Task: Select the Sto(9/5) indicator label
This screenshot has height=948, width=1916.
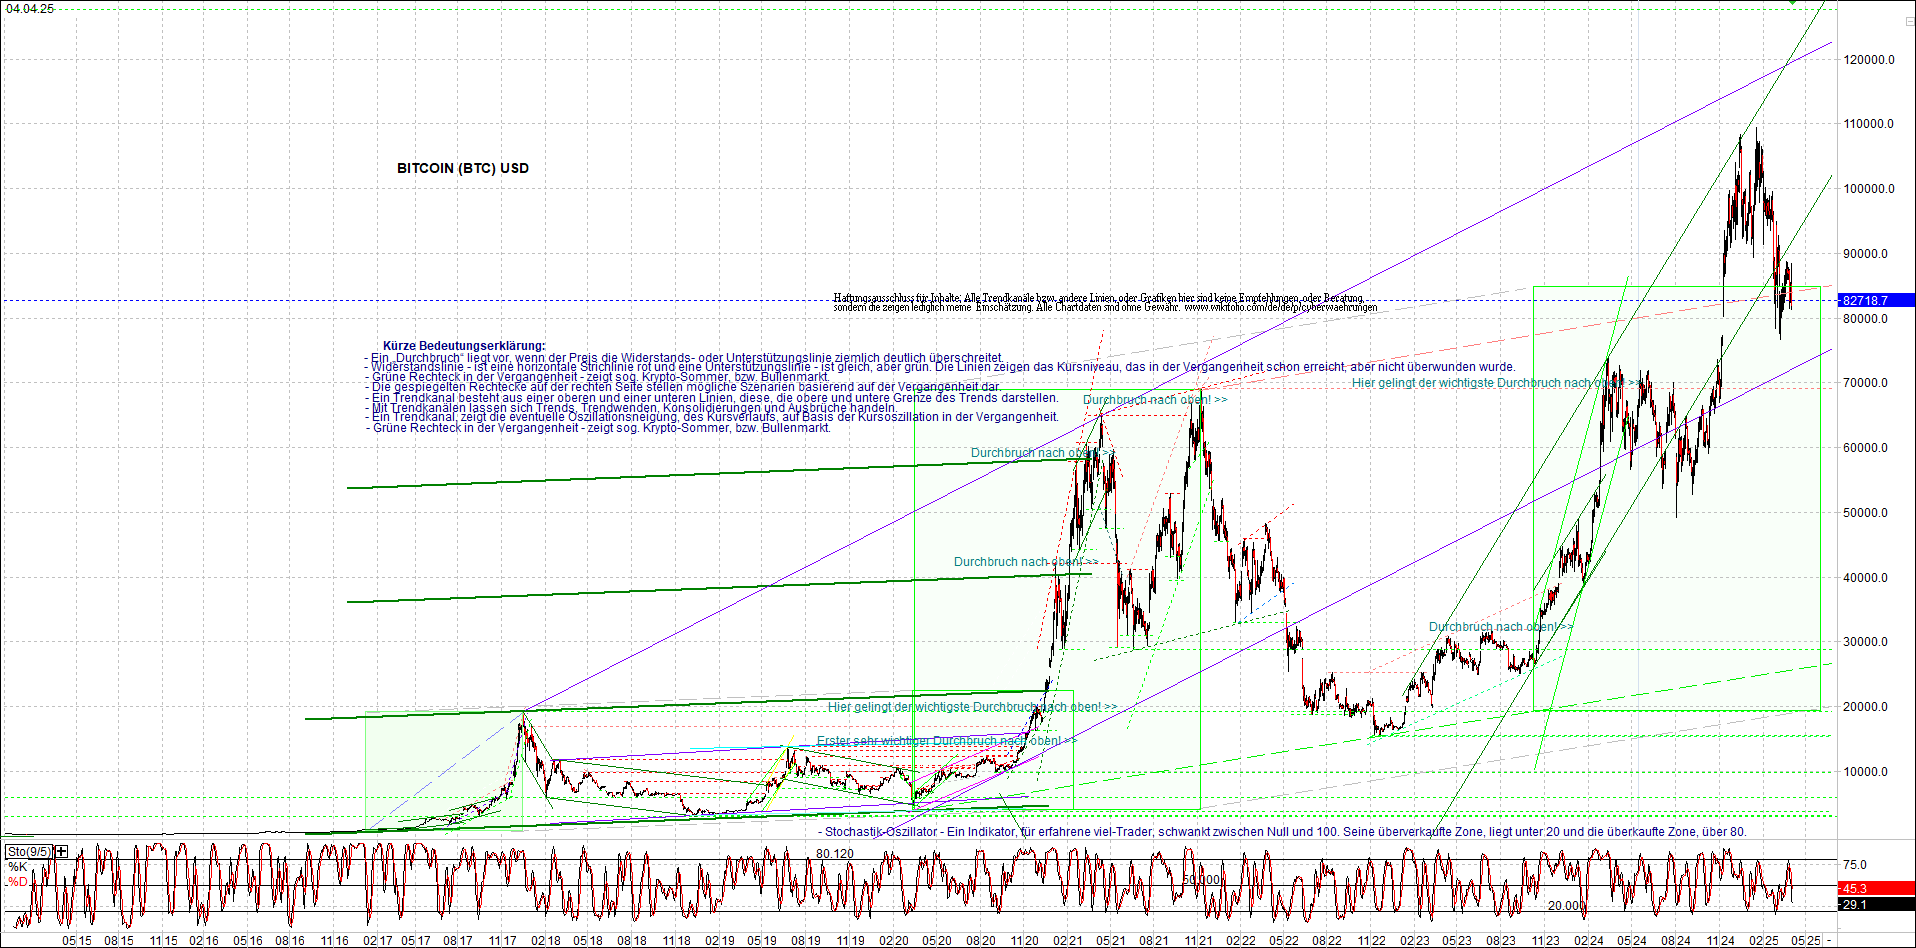Action: tap(29, 852)
